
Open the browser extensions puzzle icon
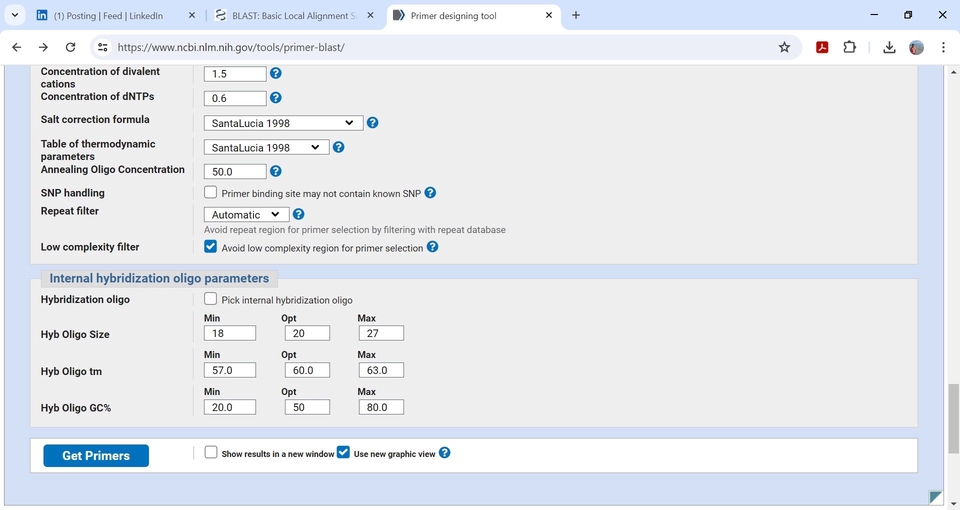850,47
